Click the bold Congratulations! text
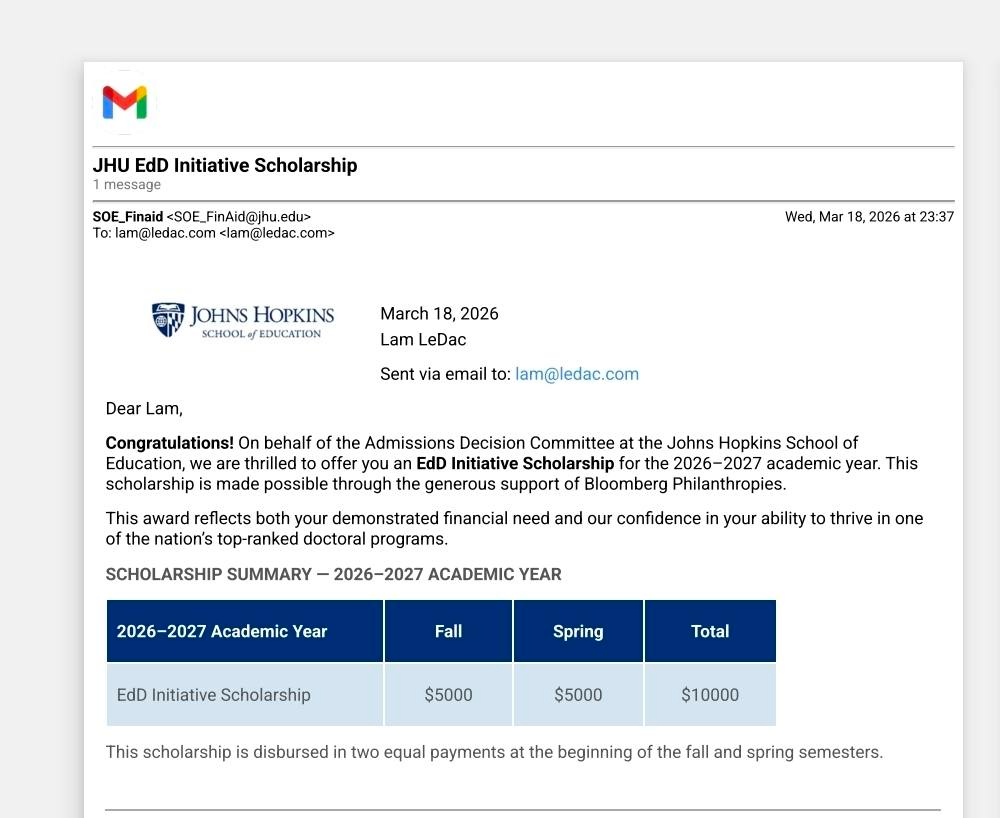 (x=169, y=443)
